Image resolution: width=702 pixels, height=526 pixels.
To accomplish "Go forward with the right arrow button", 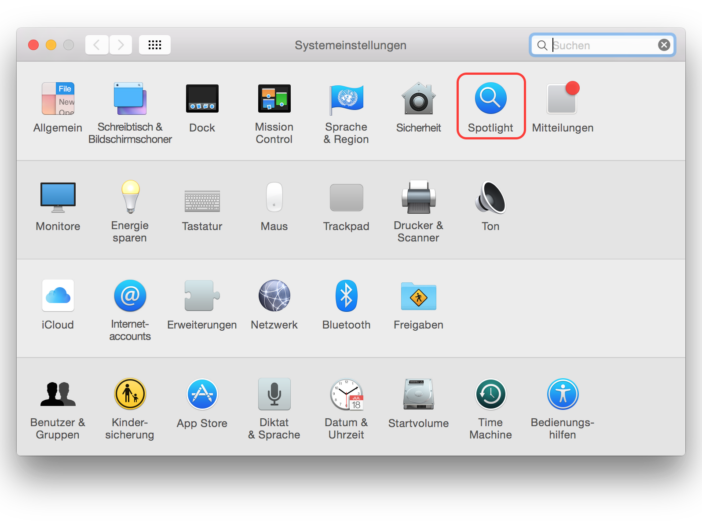I will 120,45.
